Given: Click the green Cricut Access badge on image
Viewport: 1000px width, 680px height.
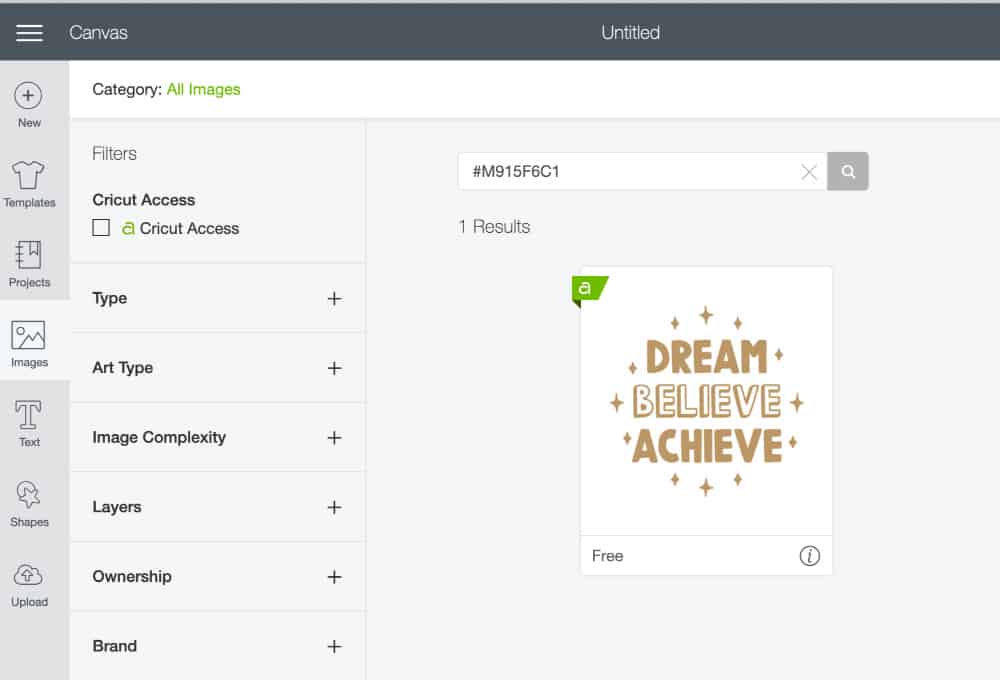Looking at the screenshot, I should click(589, 290).
